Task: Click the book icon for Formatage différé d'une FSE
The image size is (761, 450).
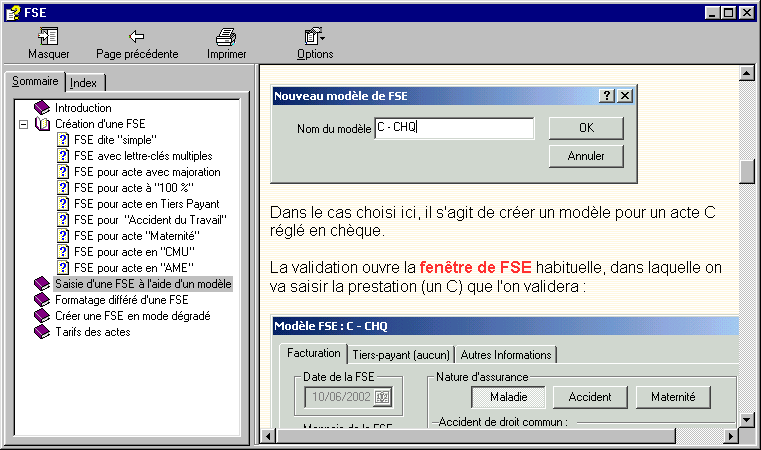Action: point(42,300)
